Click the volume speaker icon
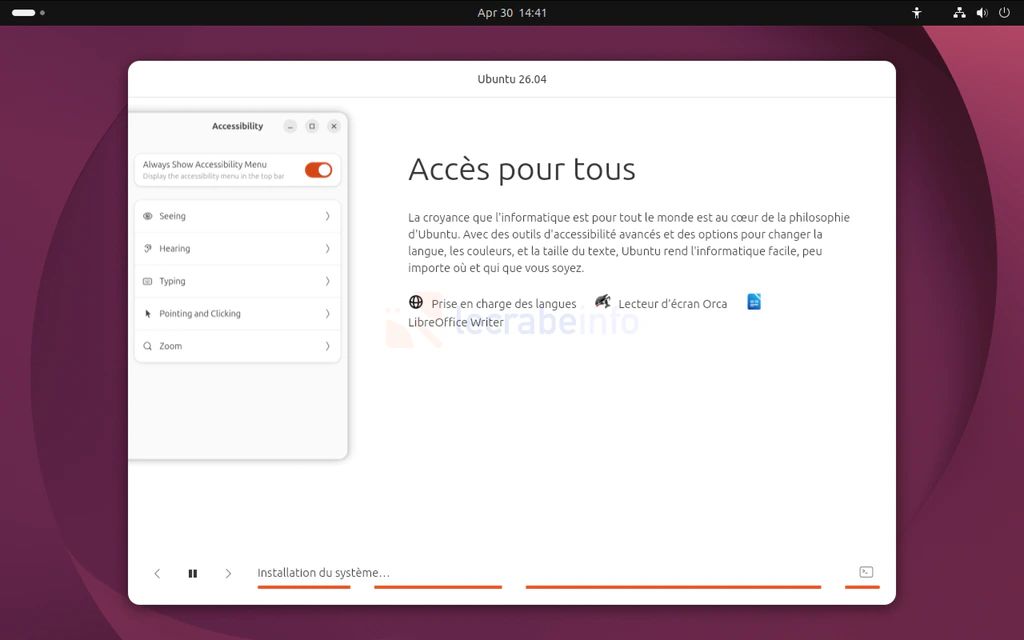1024x640 pixels. 981,13
